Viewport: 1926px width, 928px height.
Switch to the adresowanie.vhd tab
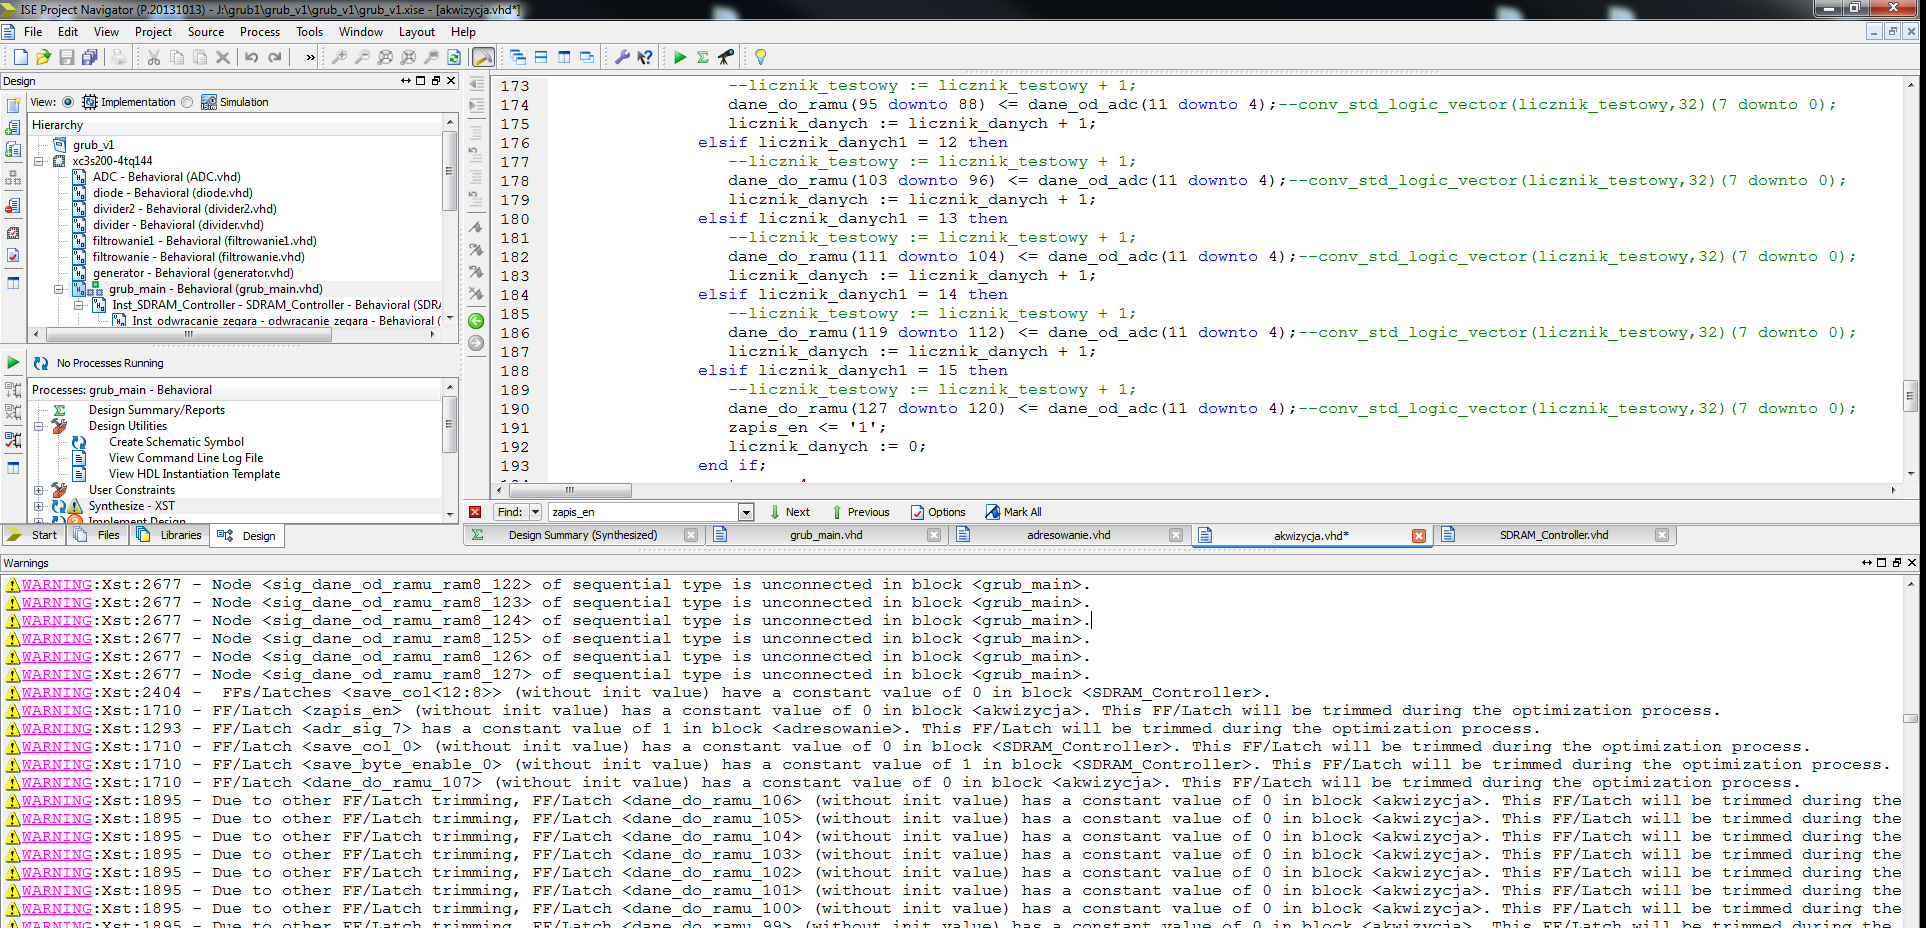(x=1068, y=535)
